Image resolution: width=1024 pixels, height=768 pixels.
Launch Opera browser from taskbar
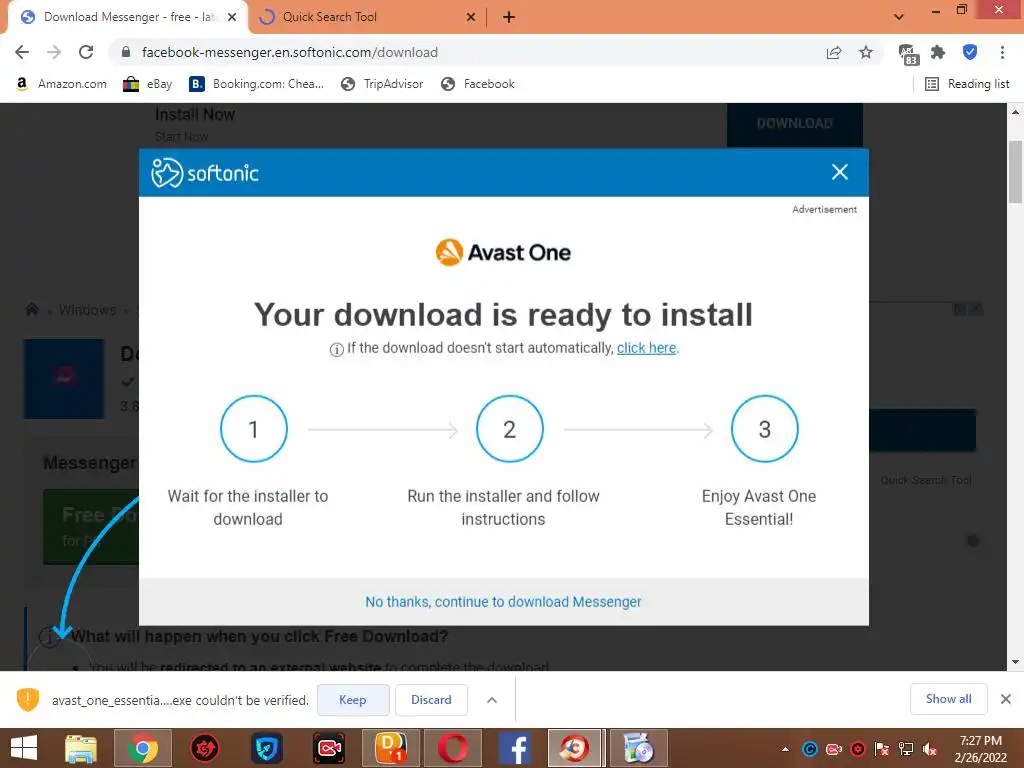click(x=453, y=748)
